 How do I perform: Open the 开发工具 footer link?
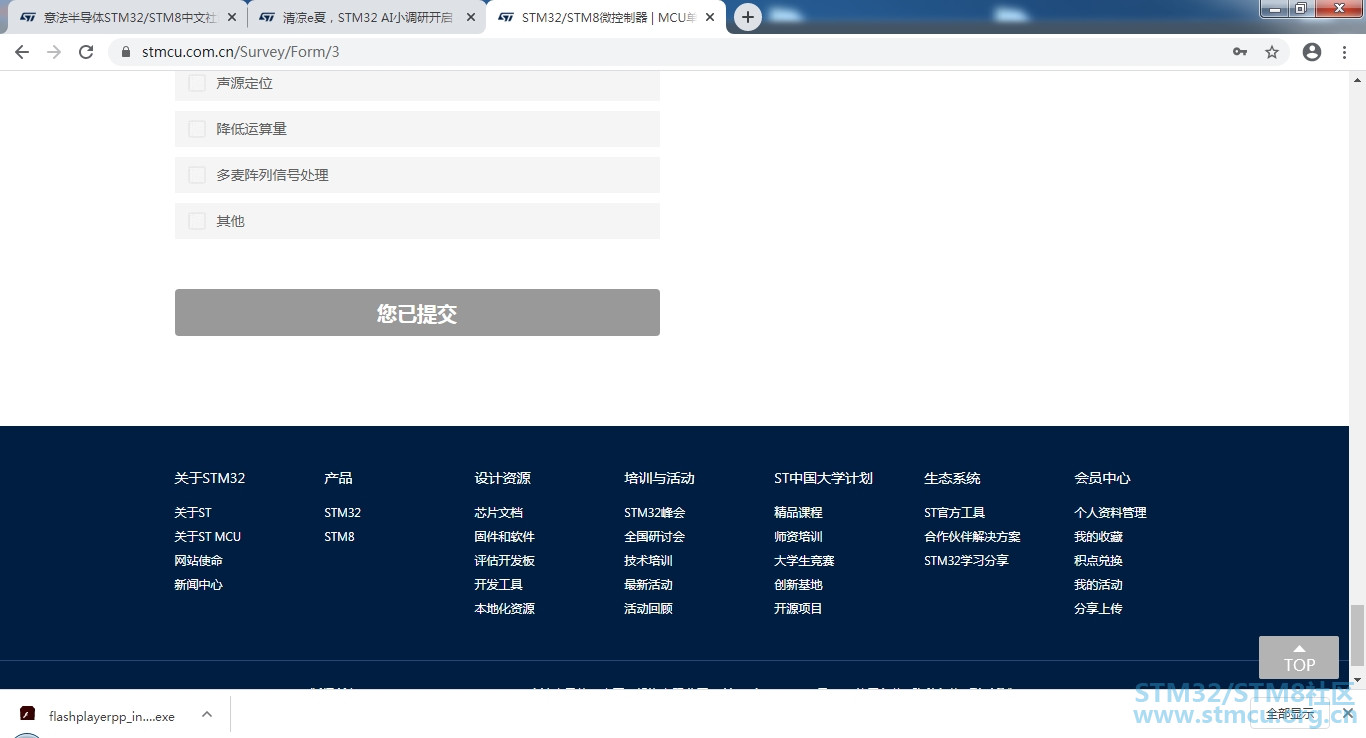click(x=499, y=585)
